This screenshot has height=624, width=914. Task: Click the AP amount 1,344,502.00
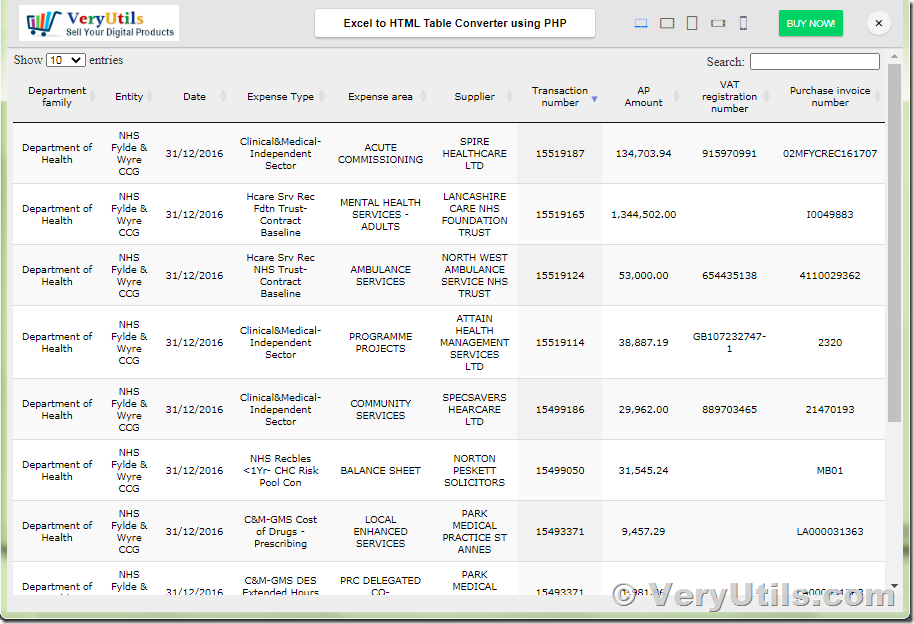644,215
